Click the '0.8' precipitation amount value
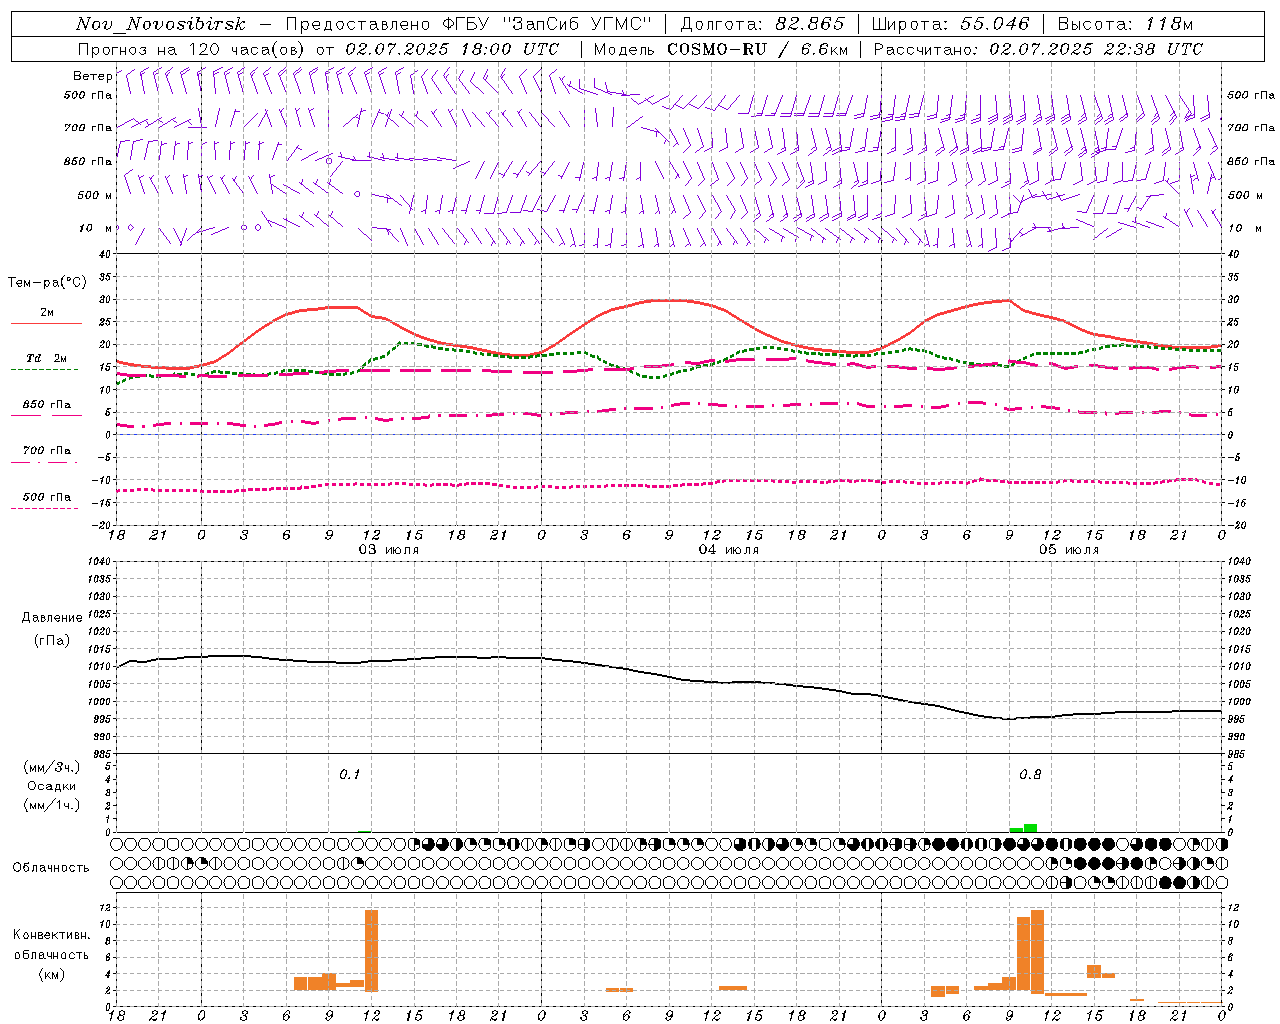Image resolution: width=1280 pixels, height=1024 pixels. [x=1030, y=775]
